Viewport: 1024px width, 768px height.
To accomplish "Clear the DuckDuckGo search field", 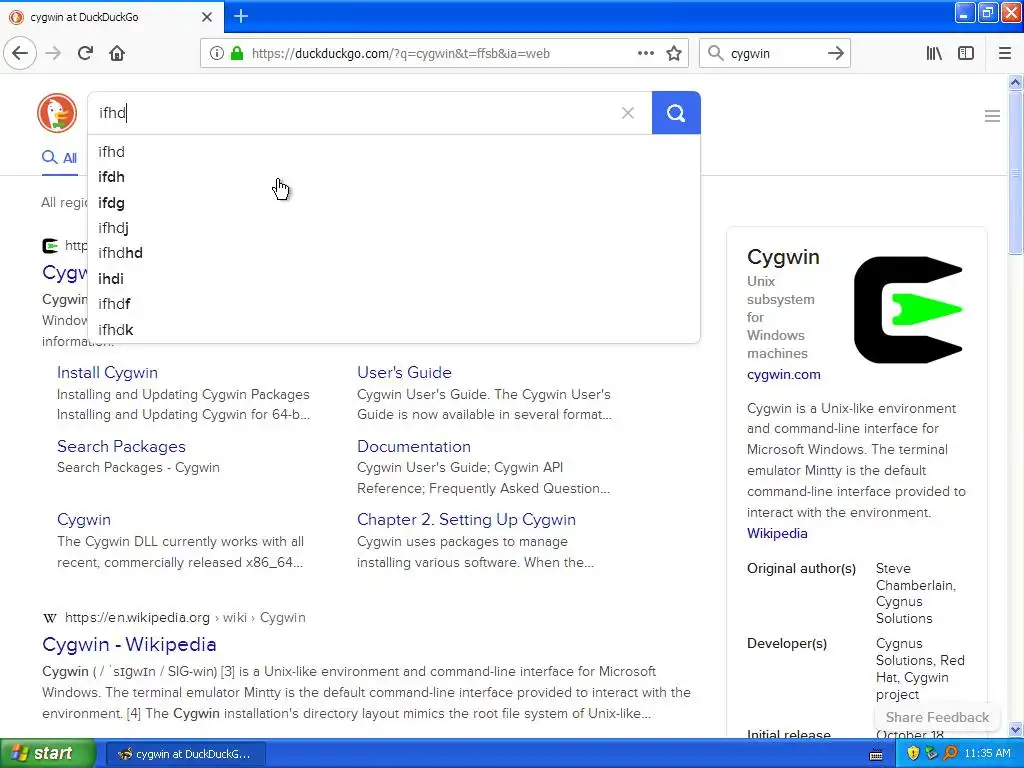I will pyautogui.click(x=628, y=113).
